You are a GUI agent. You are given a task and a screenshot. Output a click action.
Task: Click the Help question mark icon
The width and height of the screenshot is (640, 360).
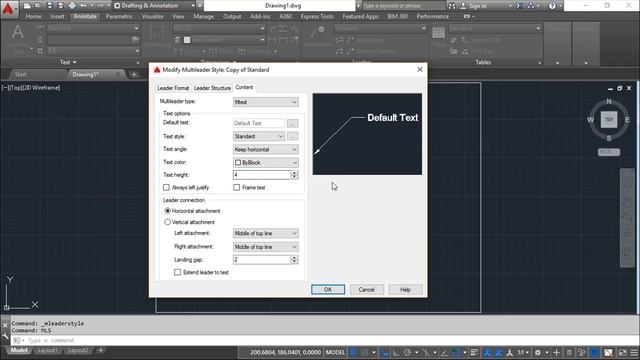pos(552,6)
